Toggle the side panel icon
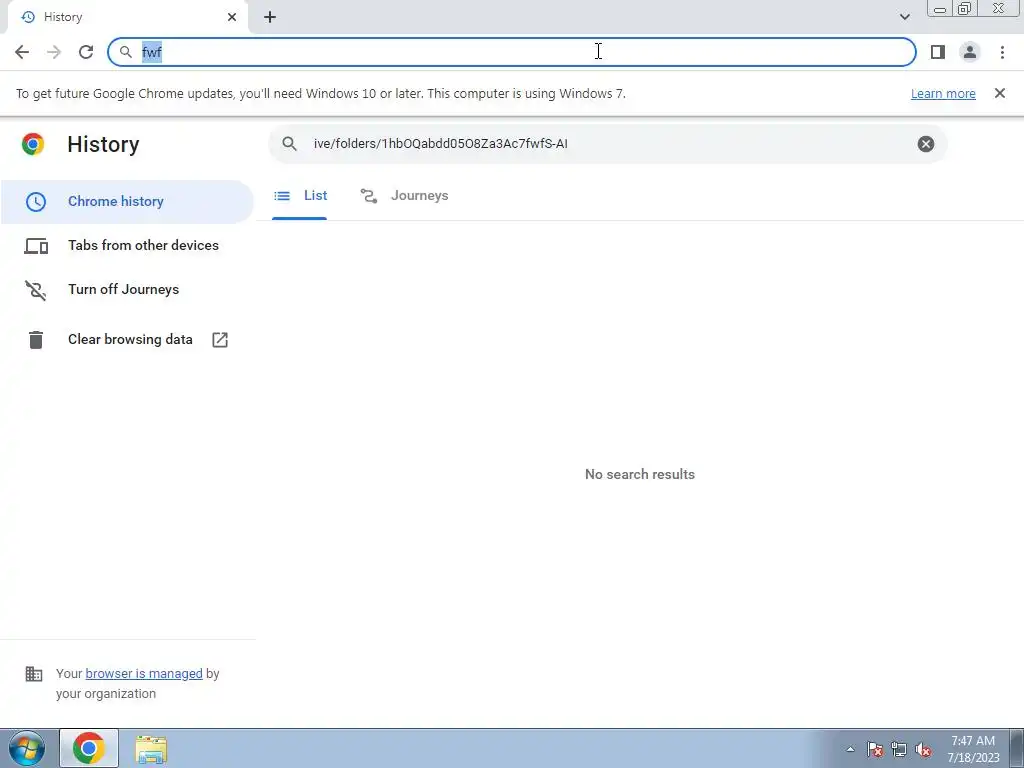 pos(938,52)
